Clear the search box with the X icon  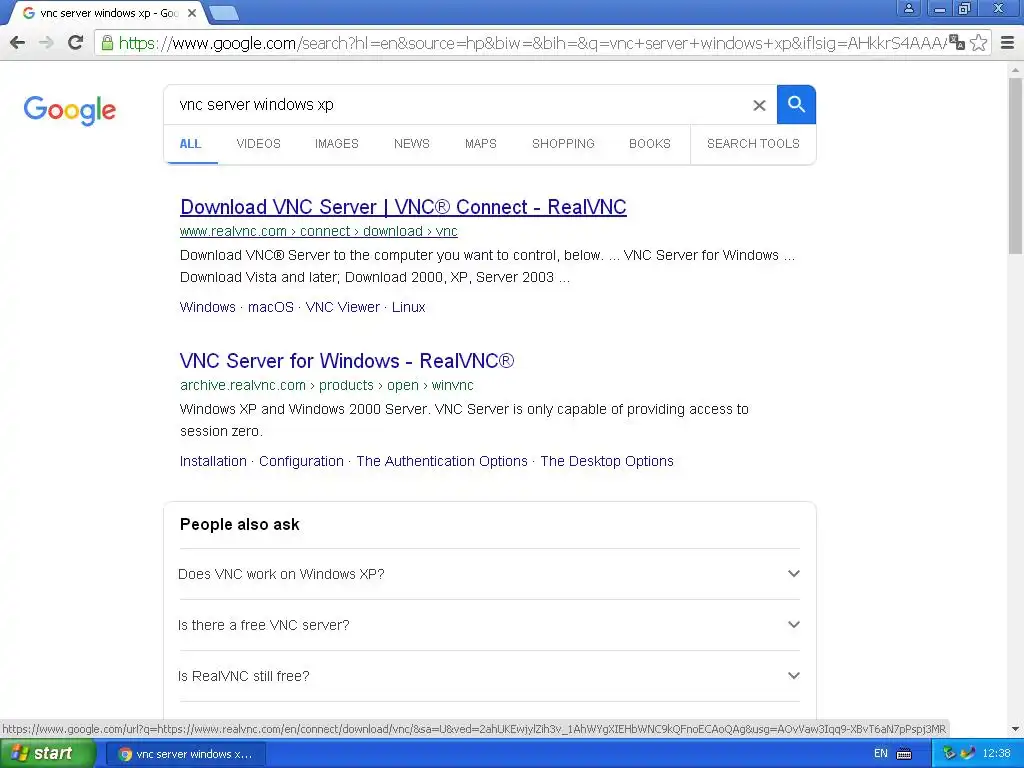pyautogui.click(x=759, y=105)
